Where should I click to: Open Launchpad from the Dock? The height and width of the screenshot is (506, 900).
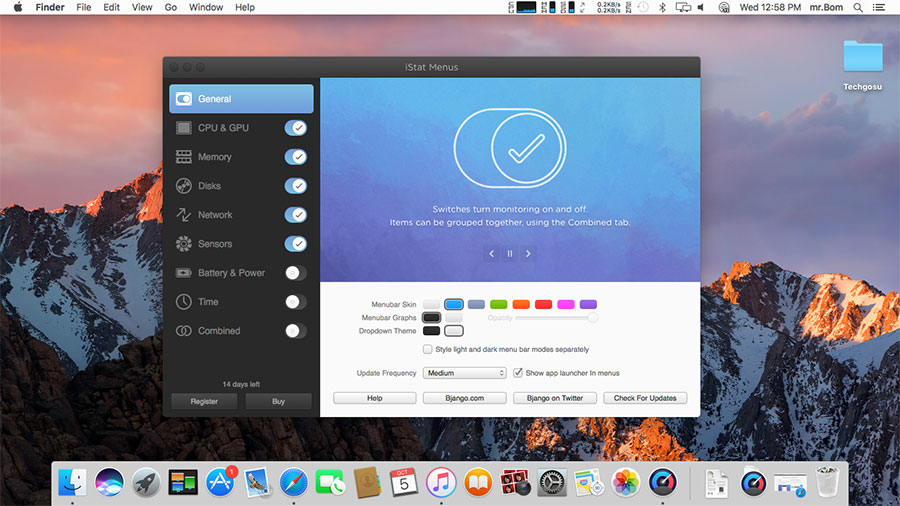coord(146,482)
